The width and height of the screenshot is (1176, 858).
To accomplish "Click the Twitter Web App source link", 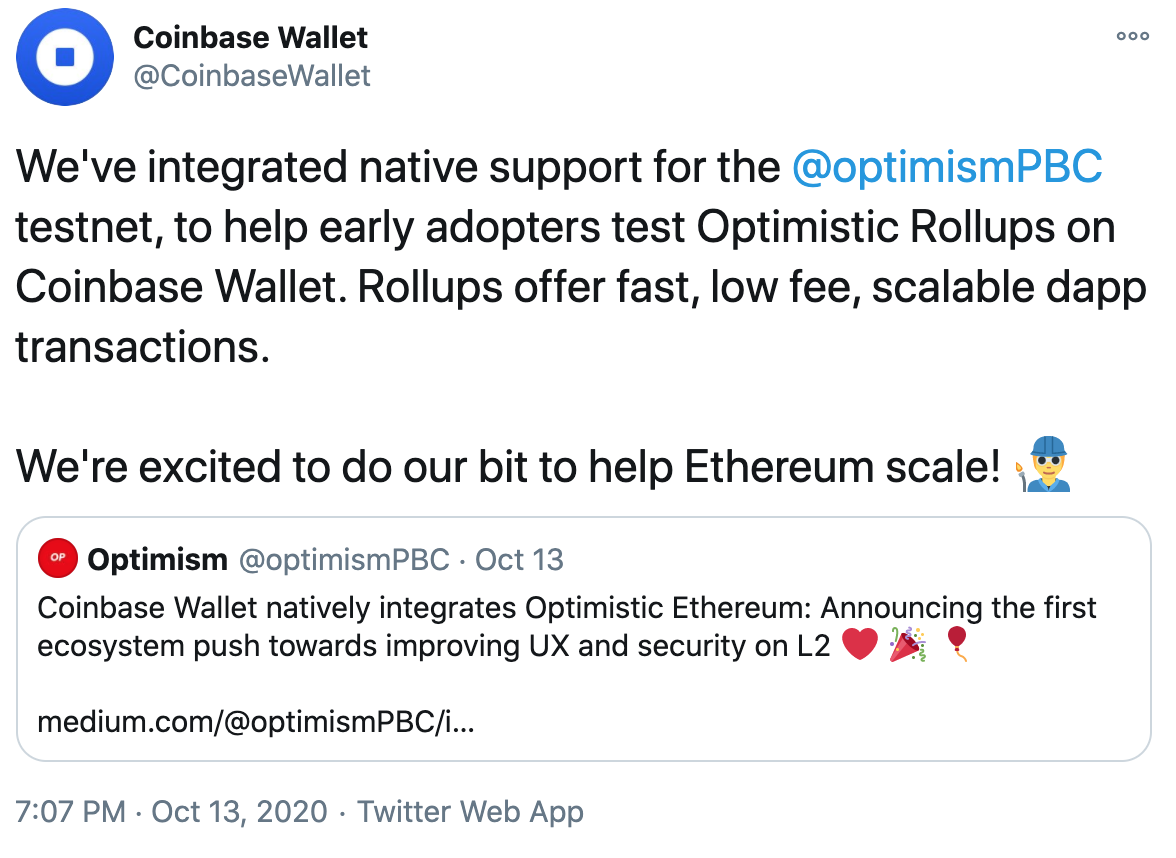I will [470, 811].
